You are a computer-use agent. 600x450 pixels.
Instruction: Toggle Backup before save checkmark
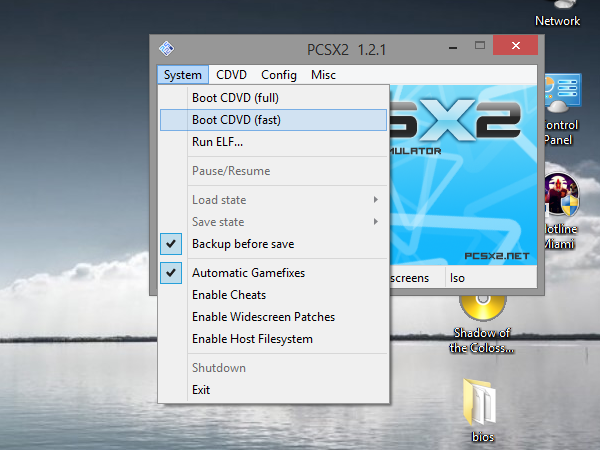coord(171,244)
